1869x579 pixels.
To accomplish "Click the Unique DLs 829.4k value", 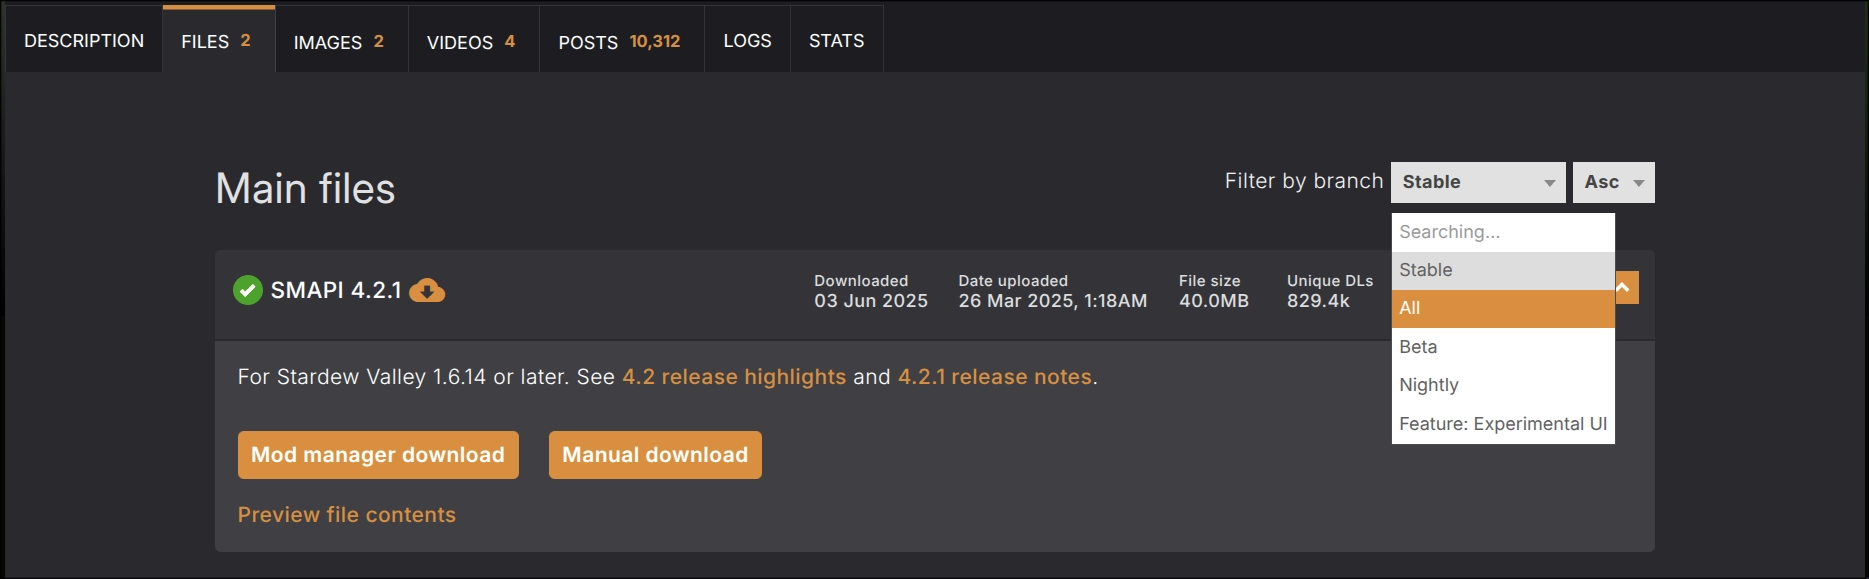I will point(1318,301).
